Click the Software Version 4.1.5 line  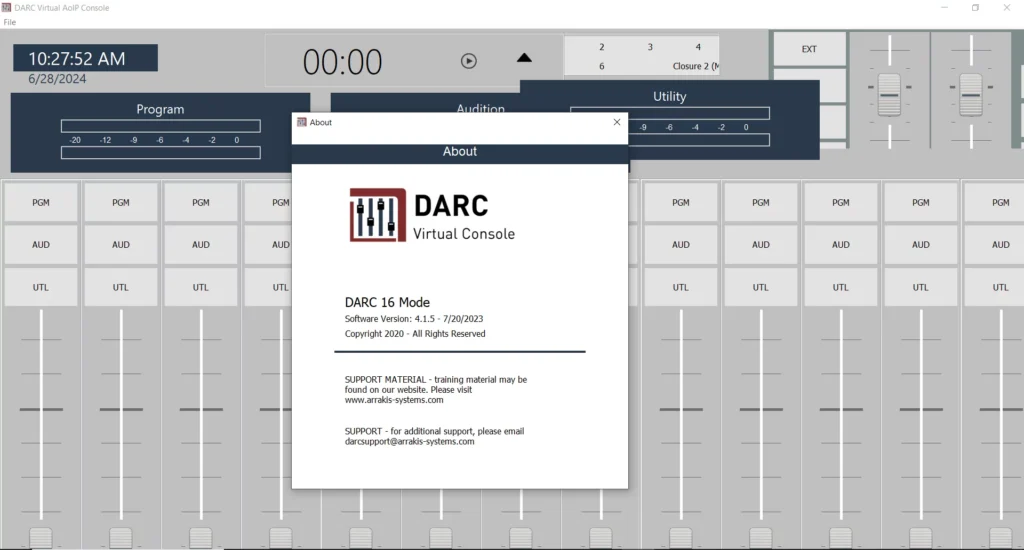[x=414, y=319]
